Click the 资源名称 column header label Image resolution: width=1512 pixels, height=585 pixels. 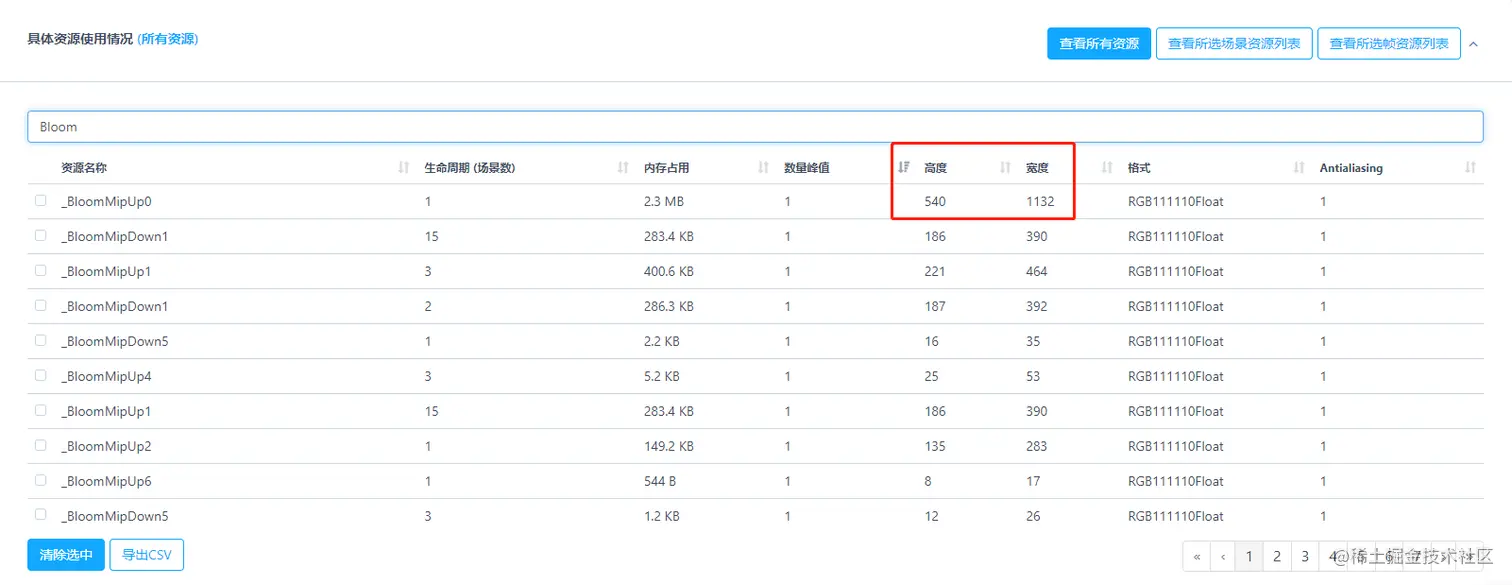pos(84,168)
